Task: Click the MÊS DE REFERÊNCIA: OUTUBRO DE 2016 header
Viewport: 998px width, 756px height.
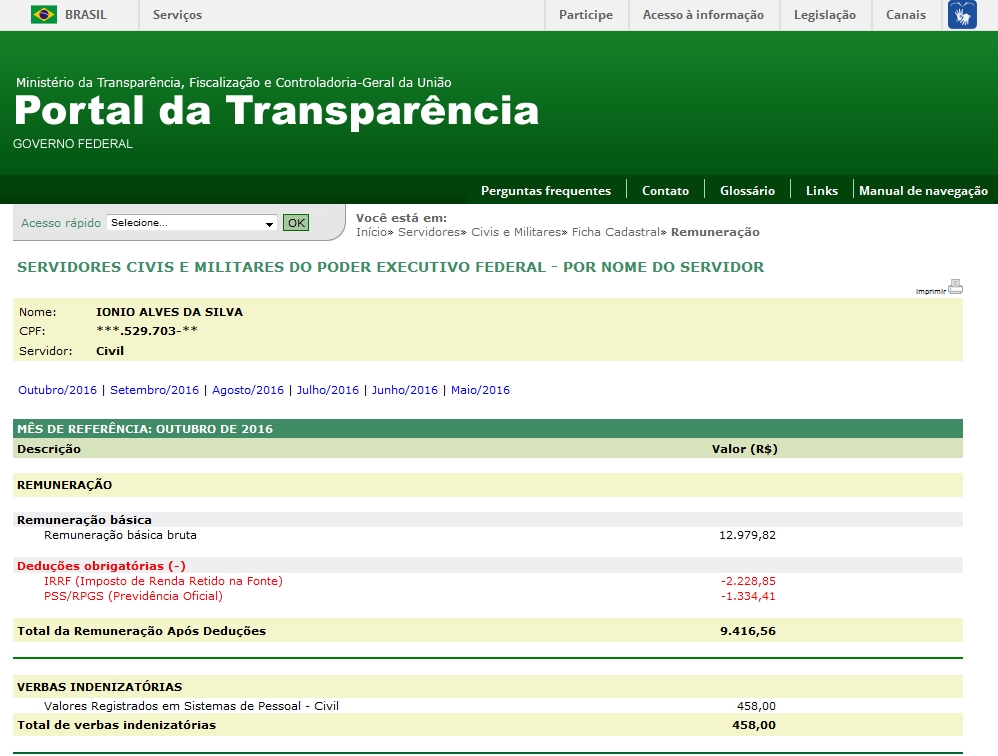Action: 145,429
